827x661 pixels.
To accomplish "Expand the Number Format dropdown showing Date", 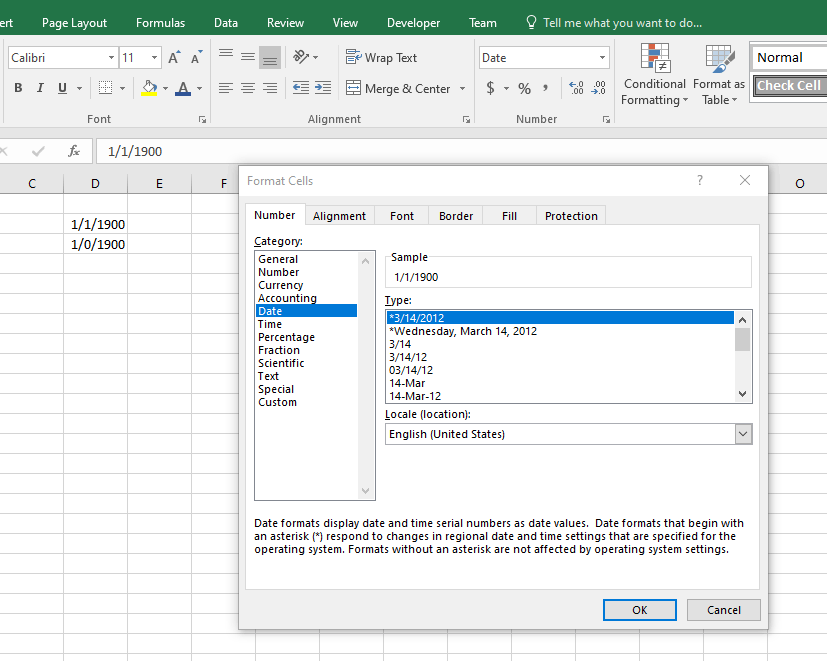I will tap(602, 58).
